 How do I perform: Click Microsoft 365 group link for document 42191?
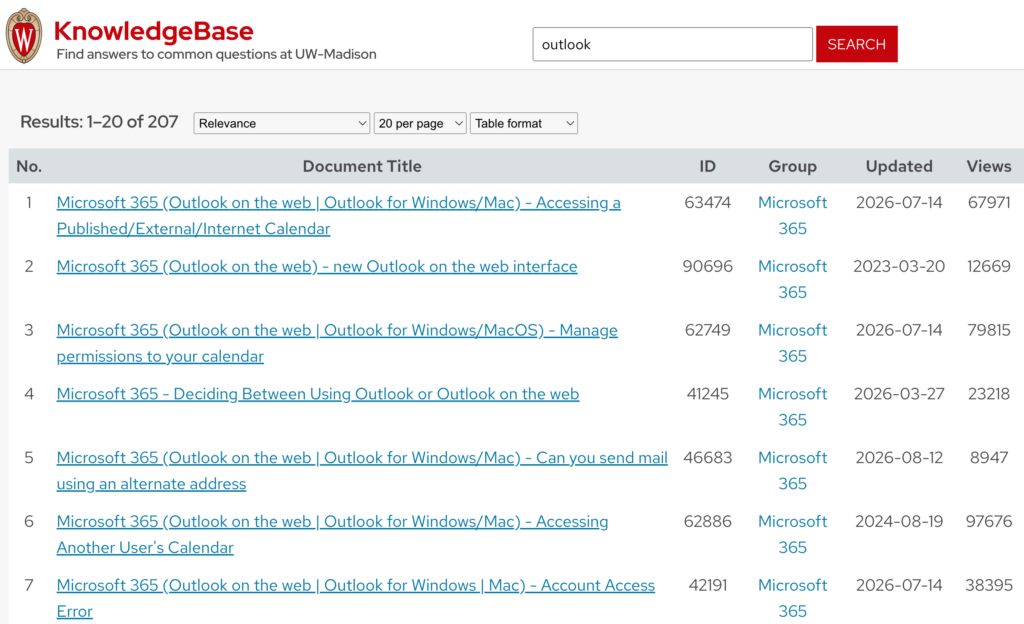(x=792, y=598)
